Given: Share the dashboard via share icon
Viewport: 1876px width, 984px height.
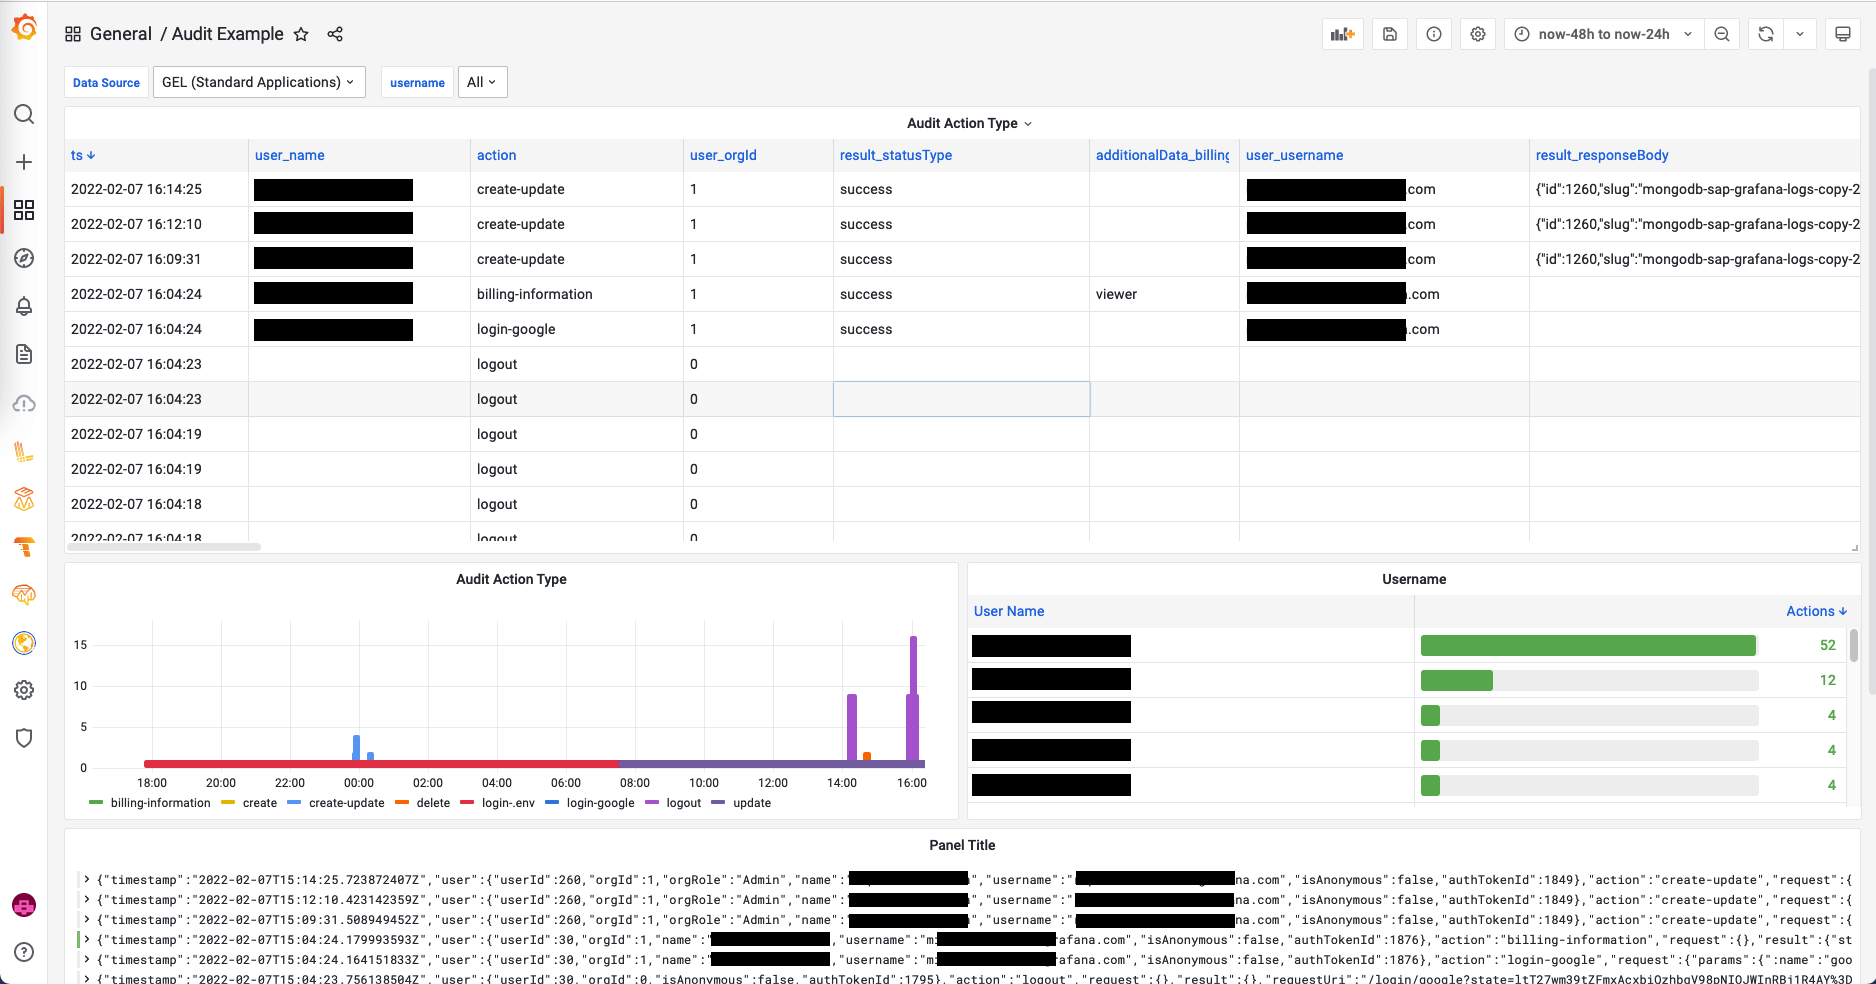Looking at the screenshot, I should 335,34.
